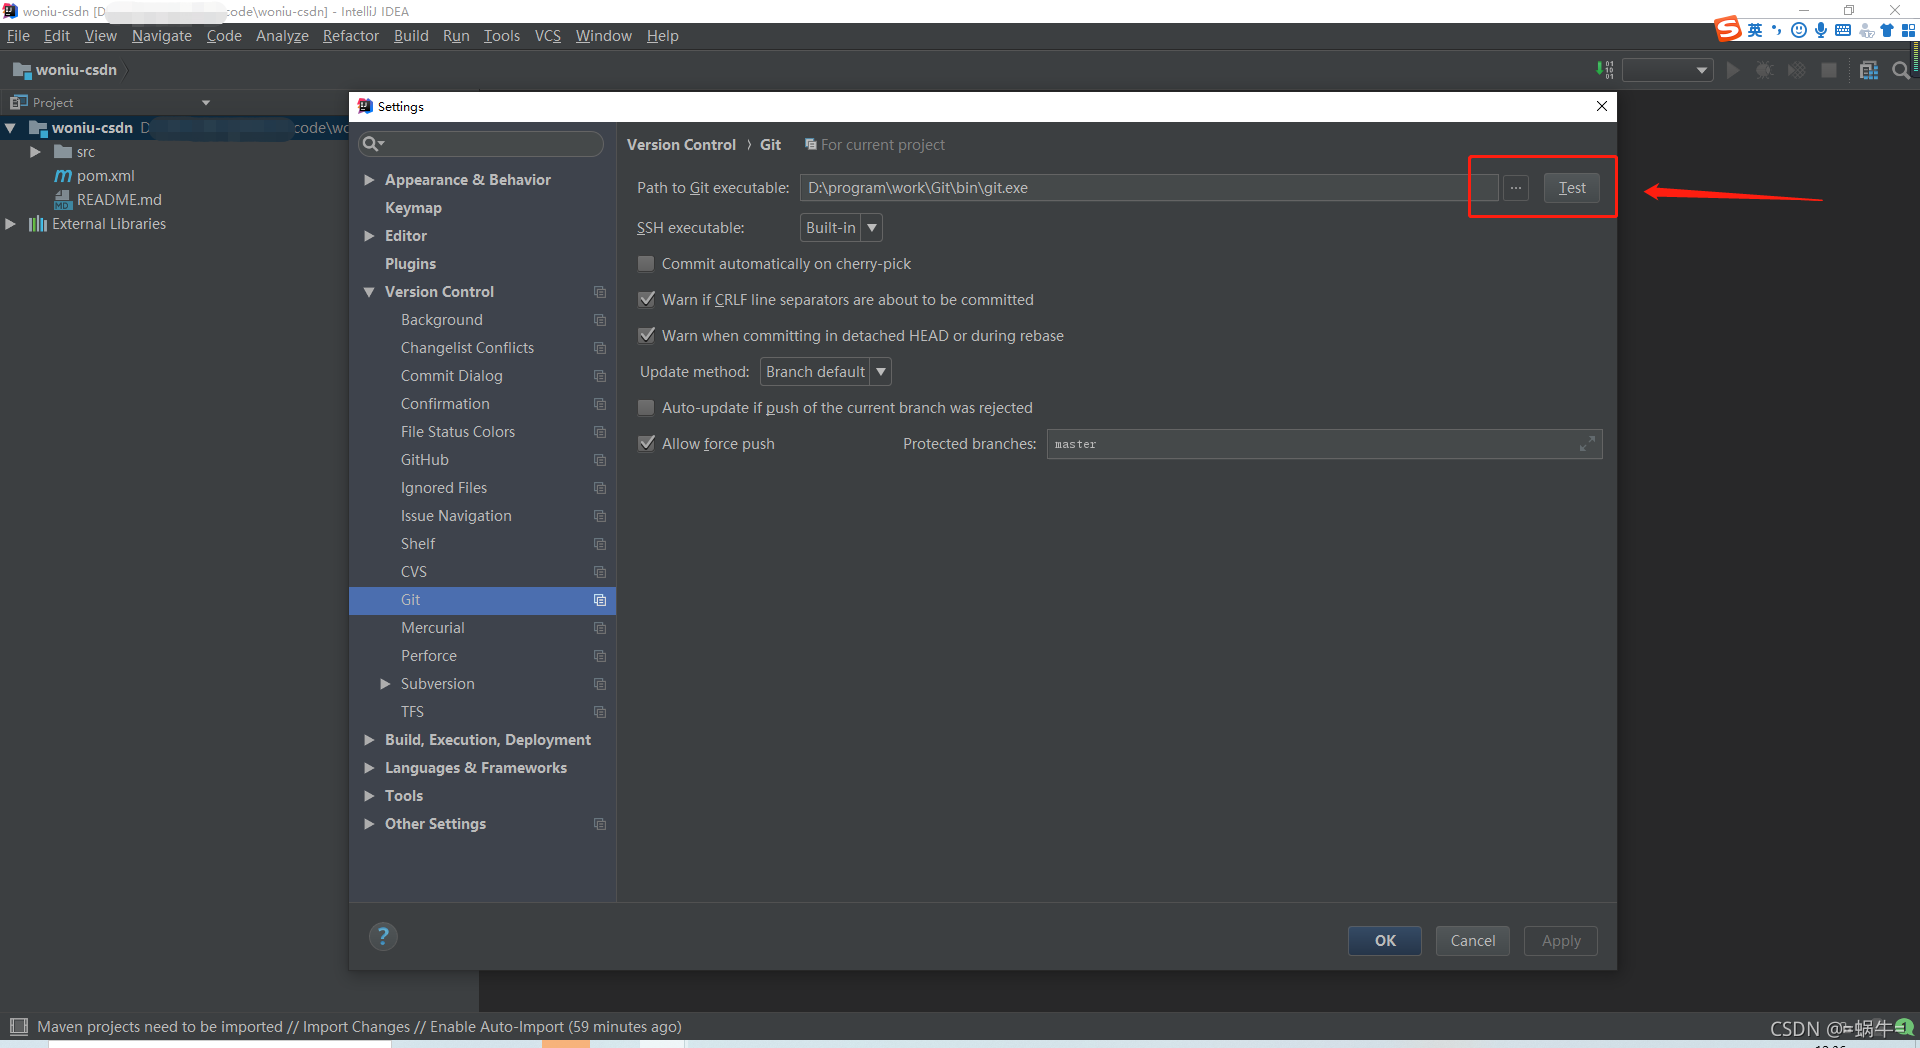Click the Sogou input method S icon
The image size is (1920, 1048).
1728,29
